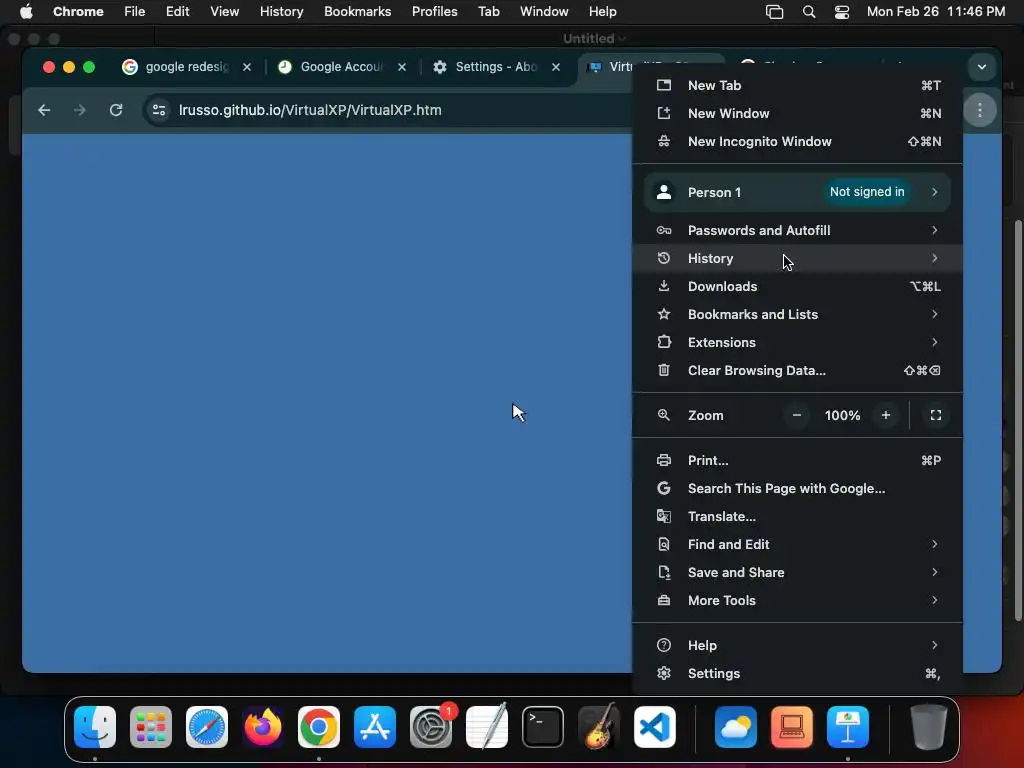
Task: Expand the Save and Share submenu
Action: coord(797,573)
